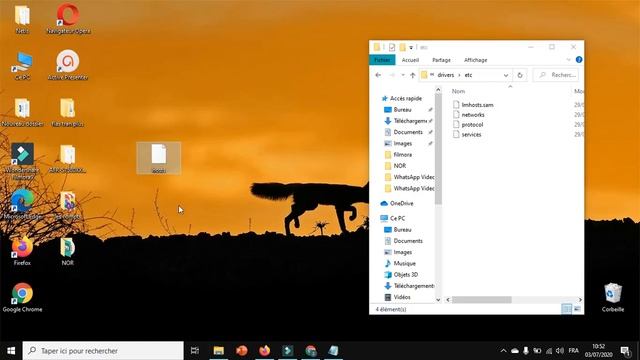Open the Navigateur Opera desktop shortcut
This screenshot has height=360, width=640.
pyautogui.click(x=68, y=18)
